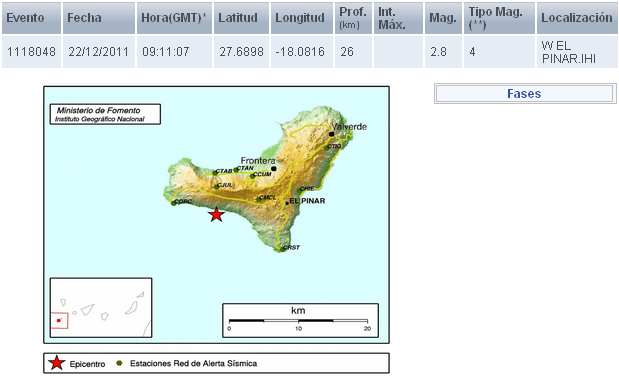Viewport: 619px width, 377px height.
Task: Click the Ministerio de Fomento label box
Action: coord(105,114)
